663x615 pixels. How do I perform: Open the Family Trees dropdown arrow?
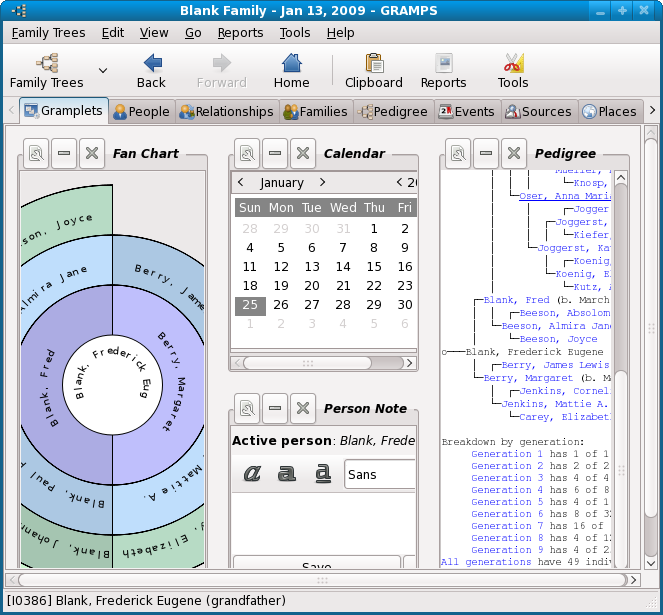(103, 71)
